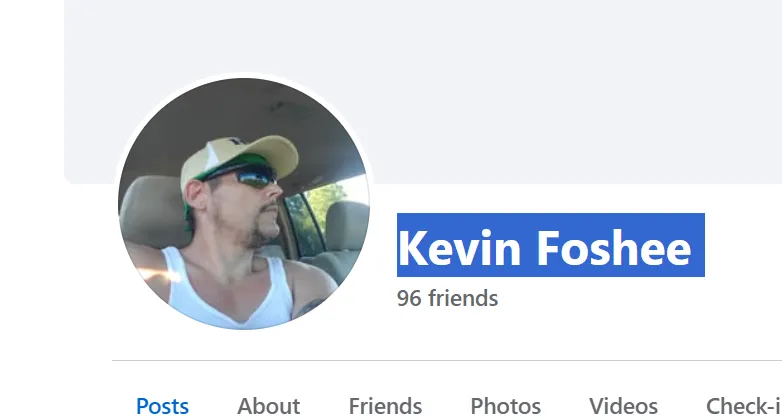Open the About tab

coord(268,406)
